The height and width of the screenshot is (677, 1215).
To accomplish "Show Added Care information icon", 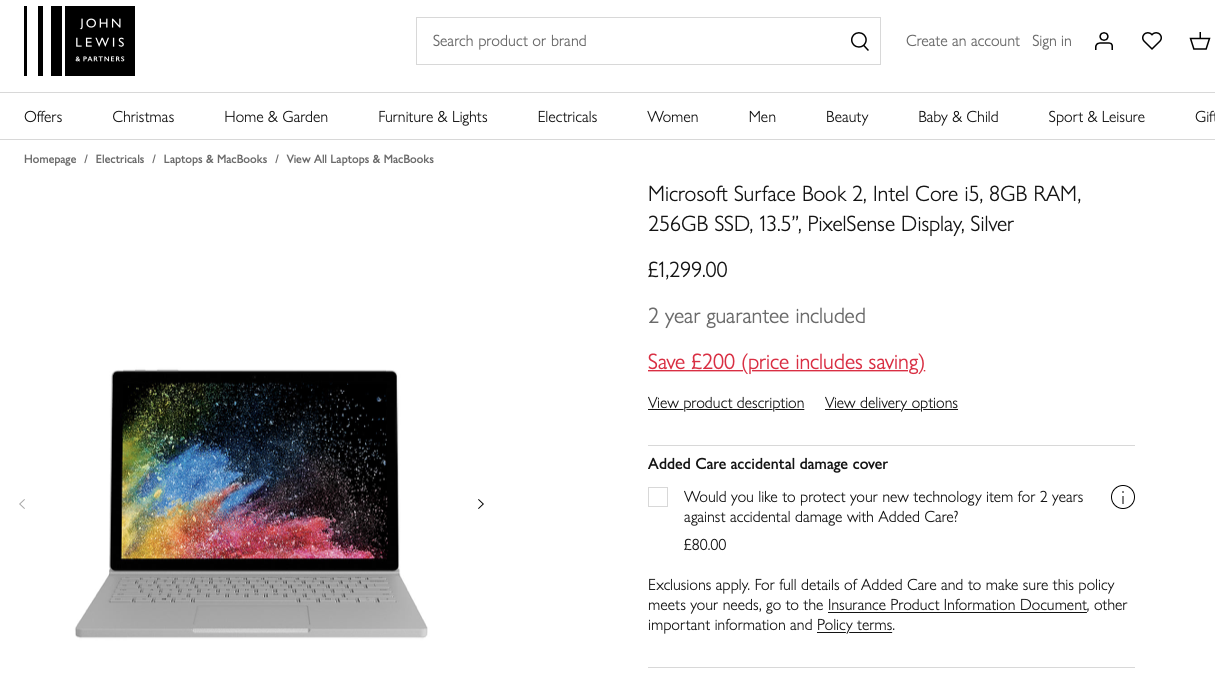I will click(1123, 497).
